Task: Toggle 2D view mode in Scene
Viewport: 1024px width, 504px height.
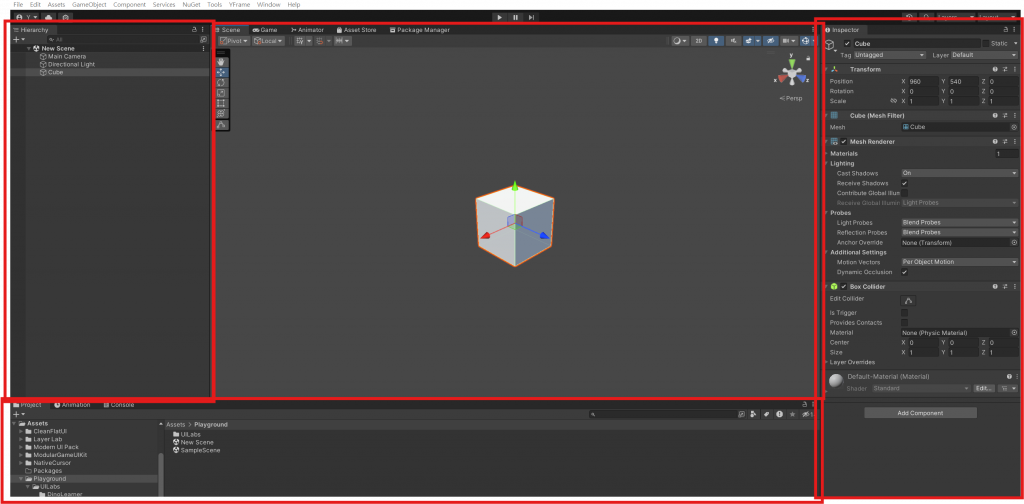Action: point(699,40)
